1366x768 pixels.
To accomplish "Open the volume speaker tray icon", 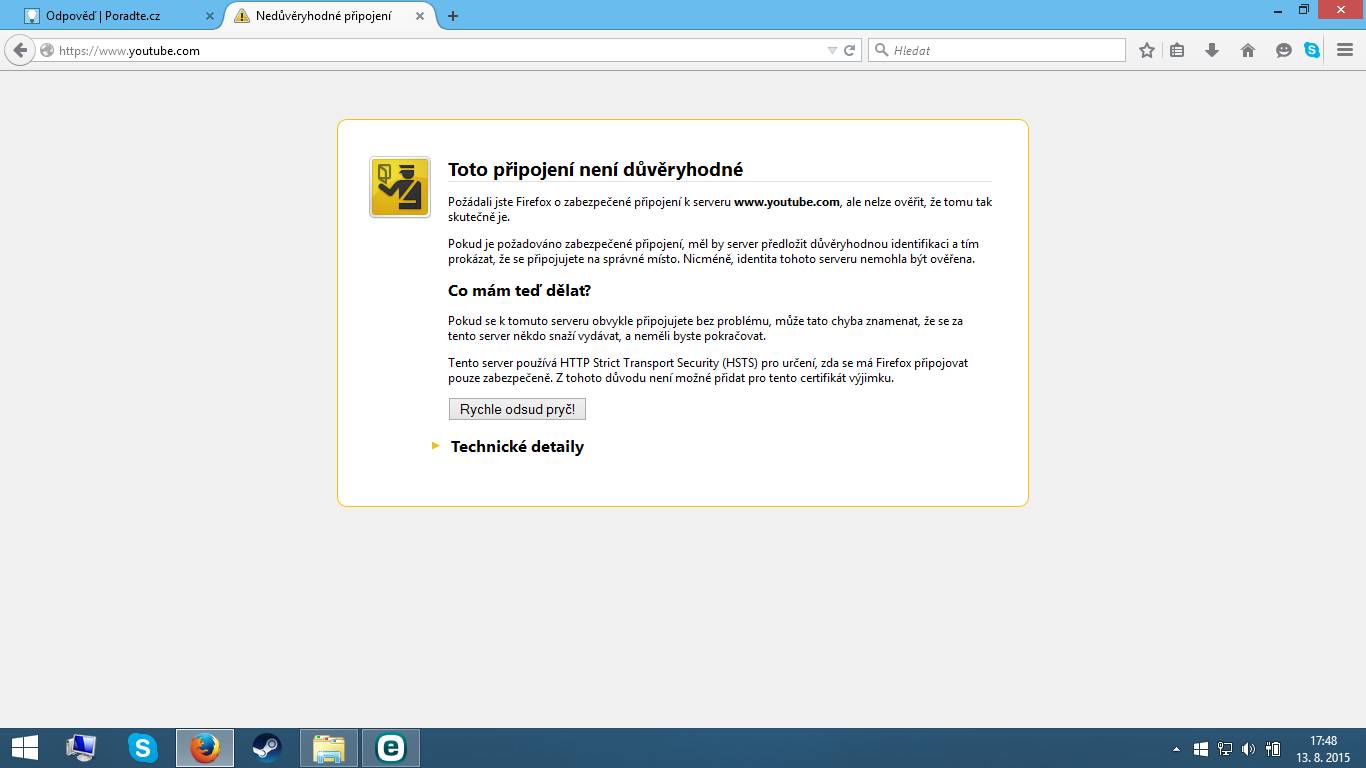I will click(1248, 748).
